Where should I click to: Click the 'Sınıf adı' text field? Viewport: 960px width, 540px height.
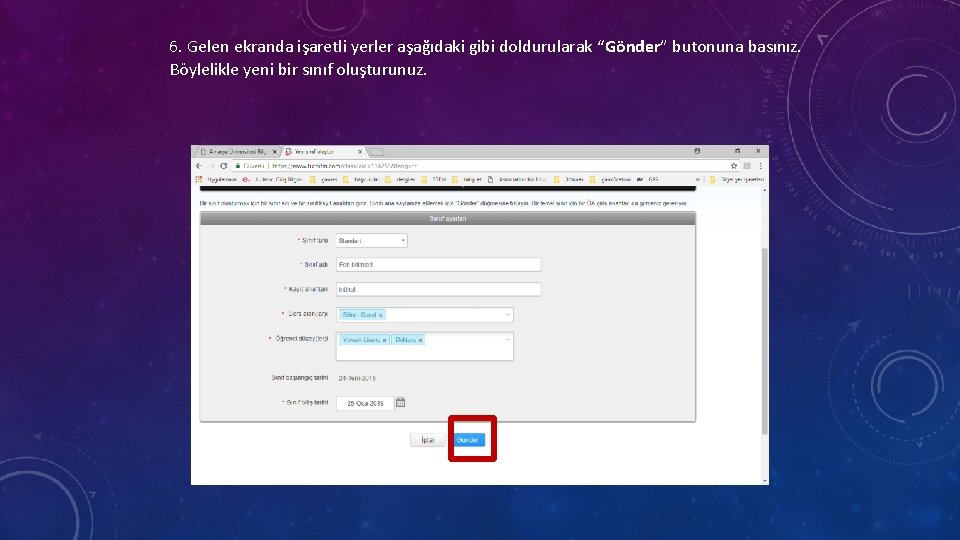pos(438,264)
